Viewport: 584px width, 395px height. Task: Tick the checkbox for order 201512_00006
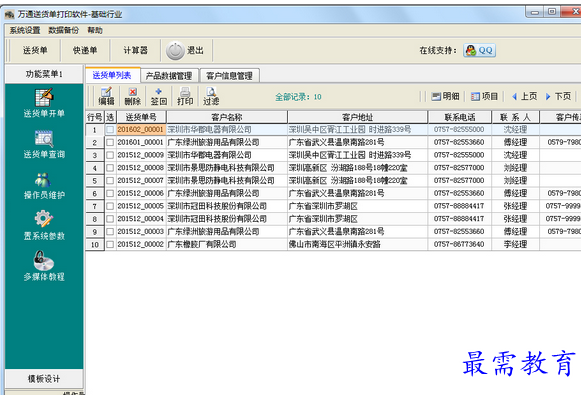[110, 193]
